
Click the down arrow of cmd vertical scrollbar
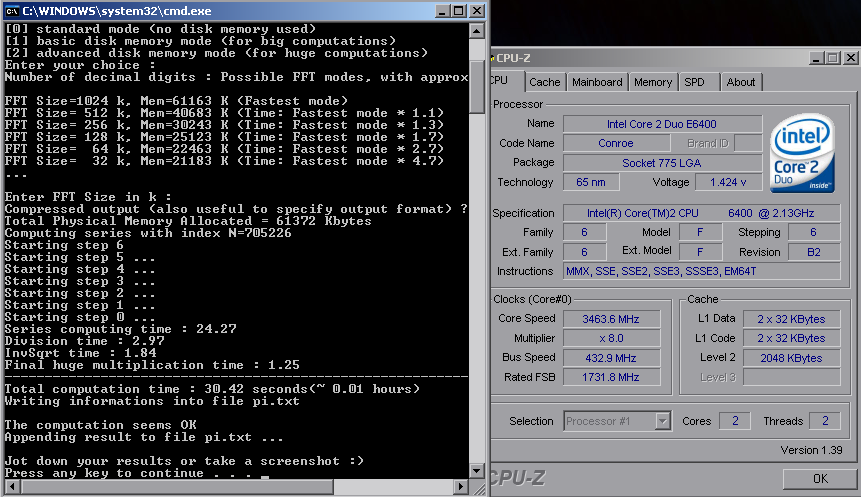[477, 471]
